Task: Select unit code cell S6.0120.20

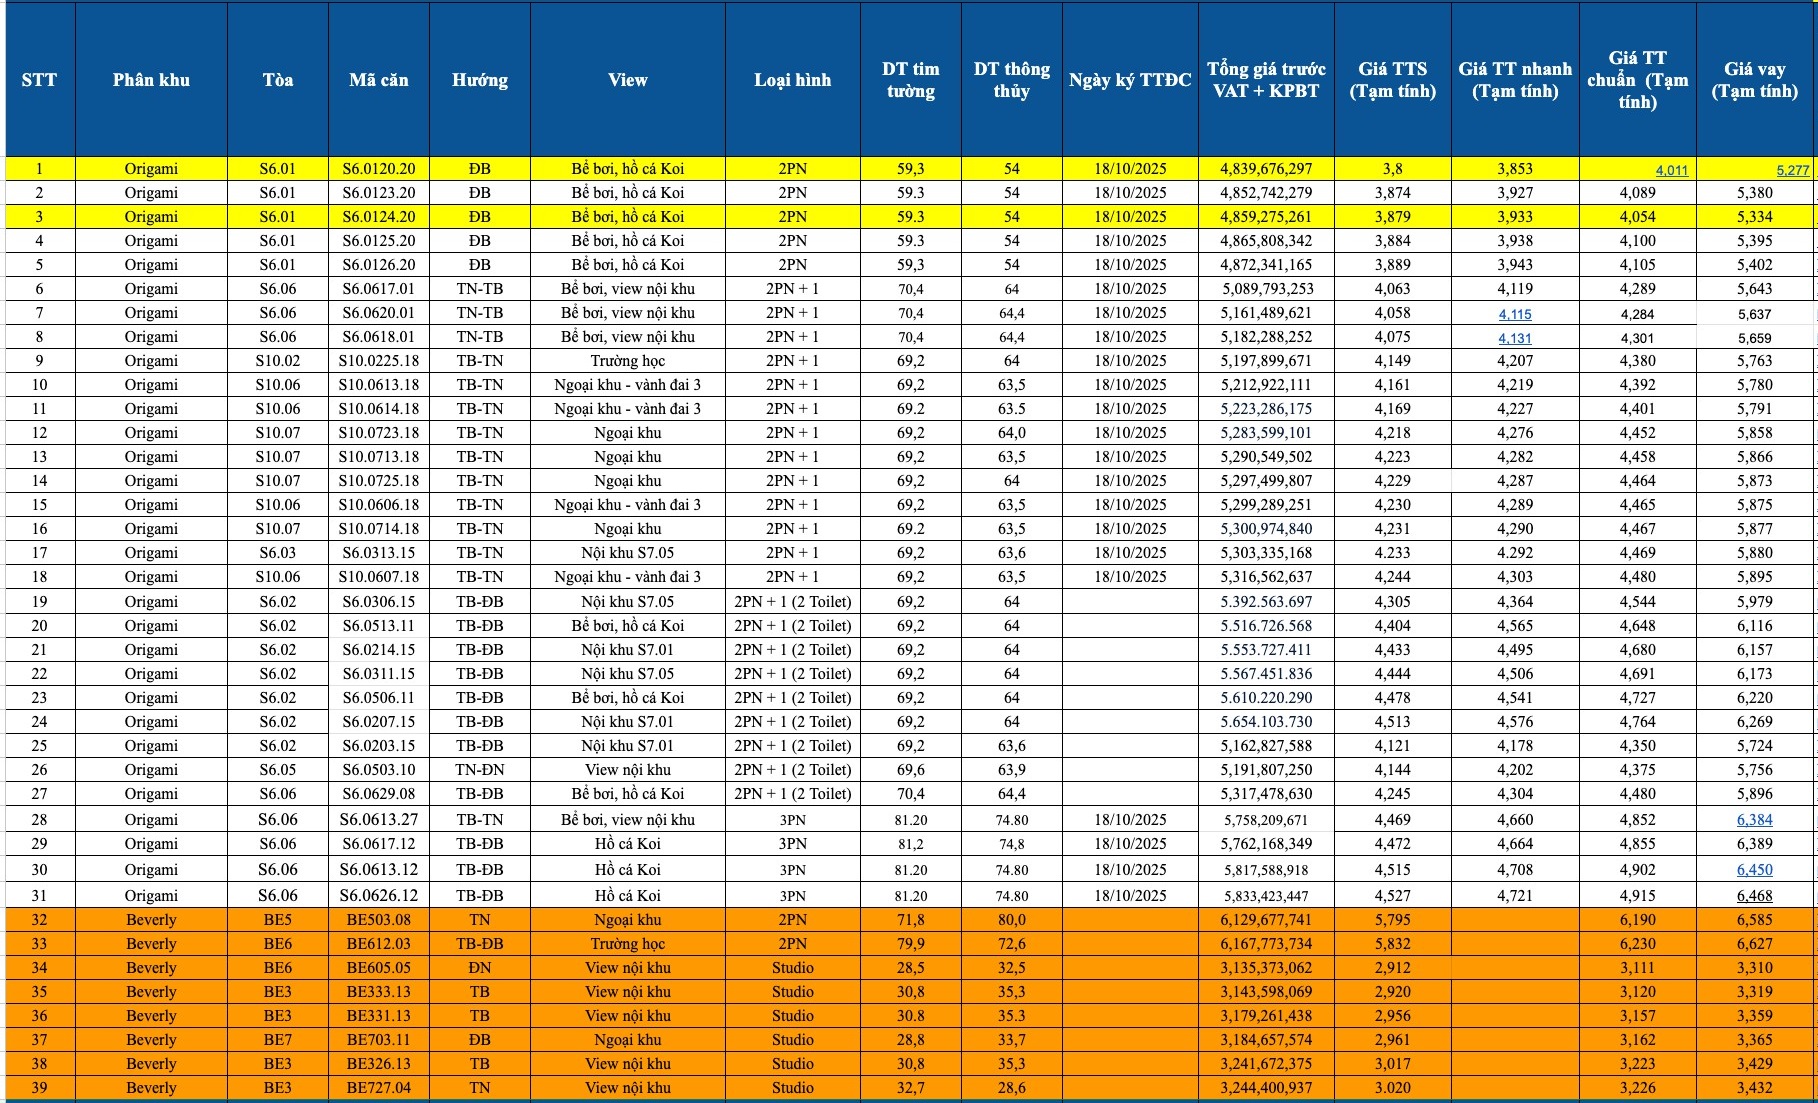Action: coord(379,169)
